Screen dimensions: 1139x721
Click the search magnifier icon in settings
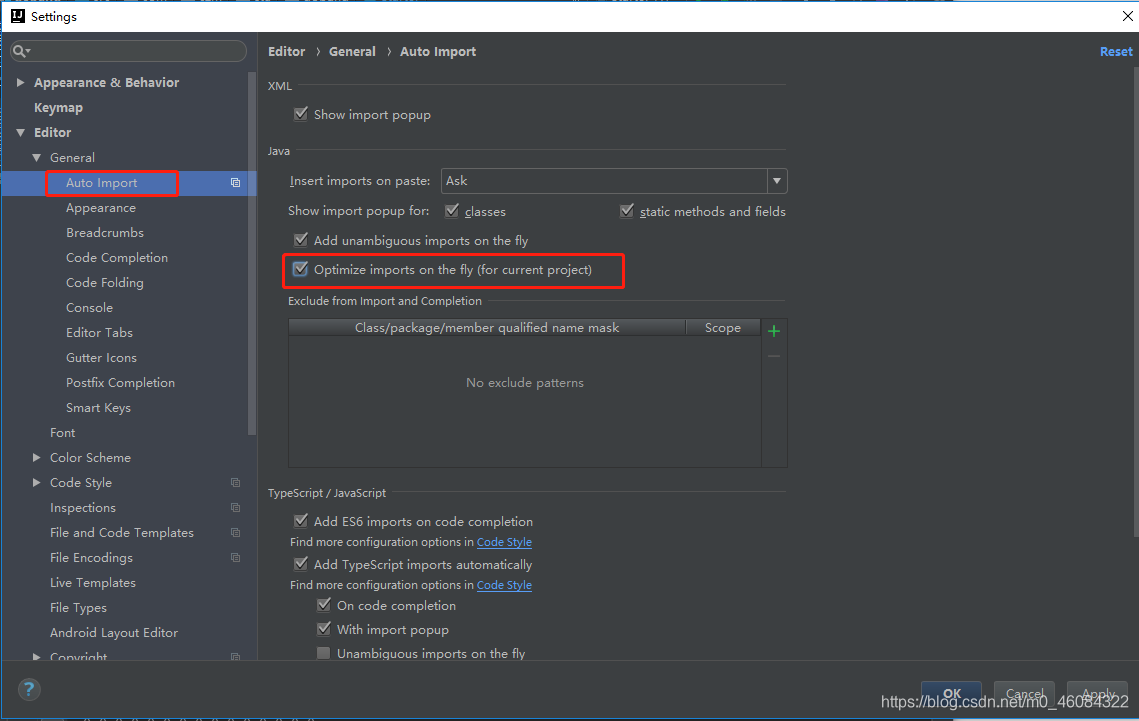click(x=21, y=51)
